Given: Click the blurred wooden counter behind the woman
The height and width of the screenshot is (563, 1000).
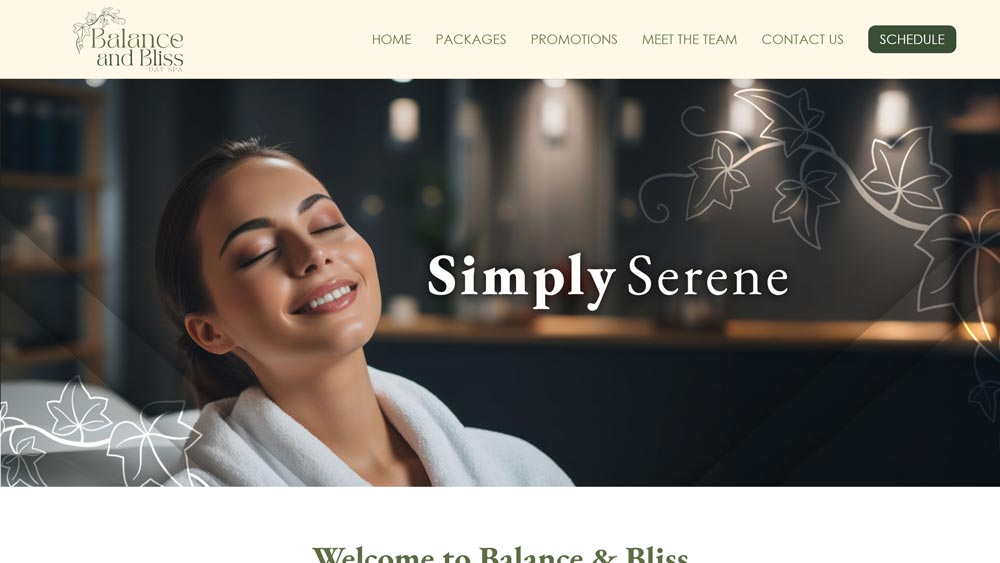Looking at the screenshot, I should coord(676,329).
